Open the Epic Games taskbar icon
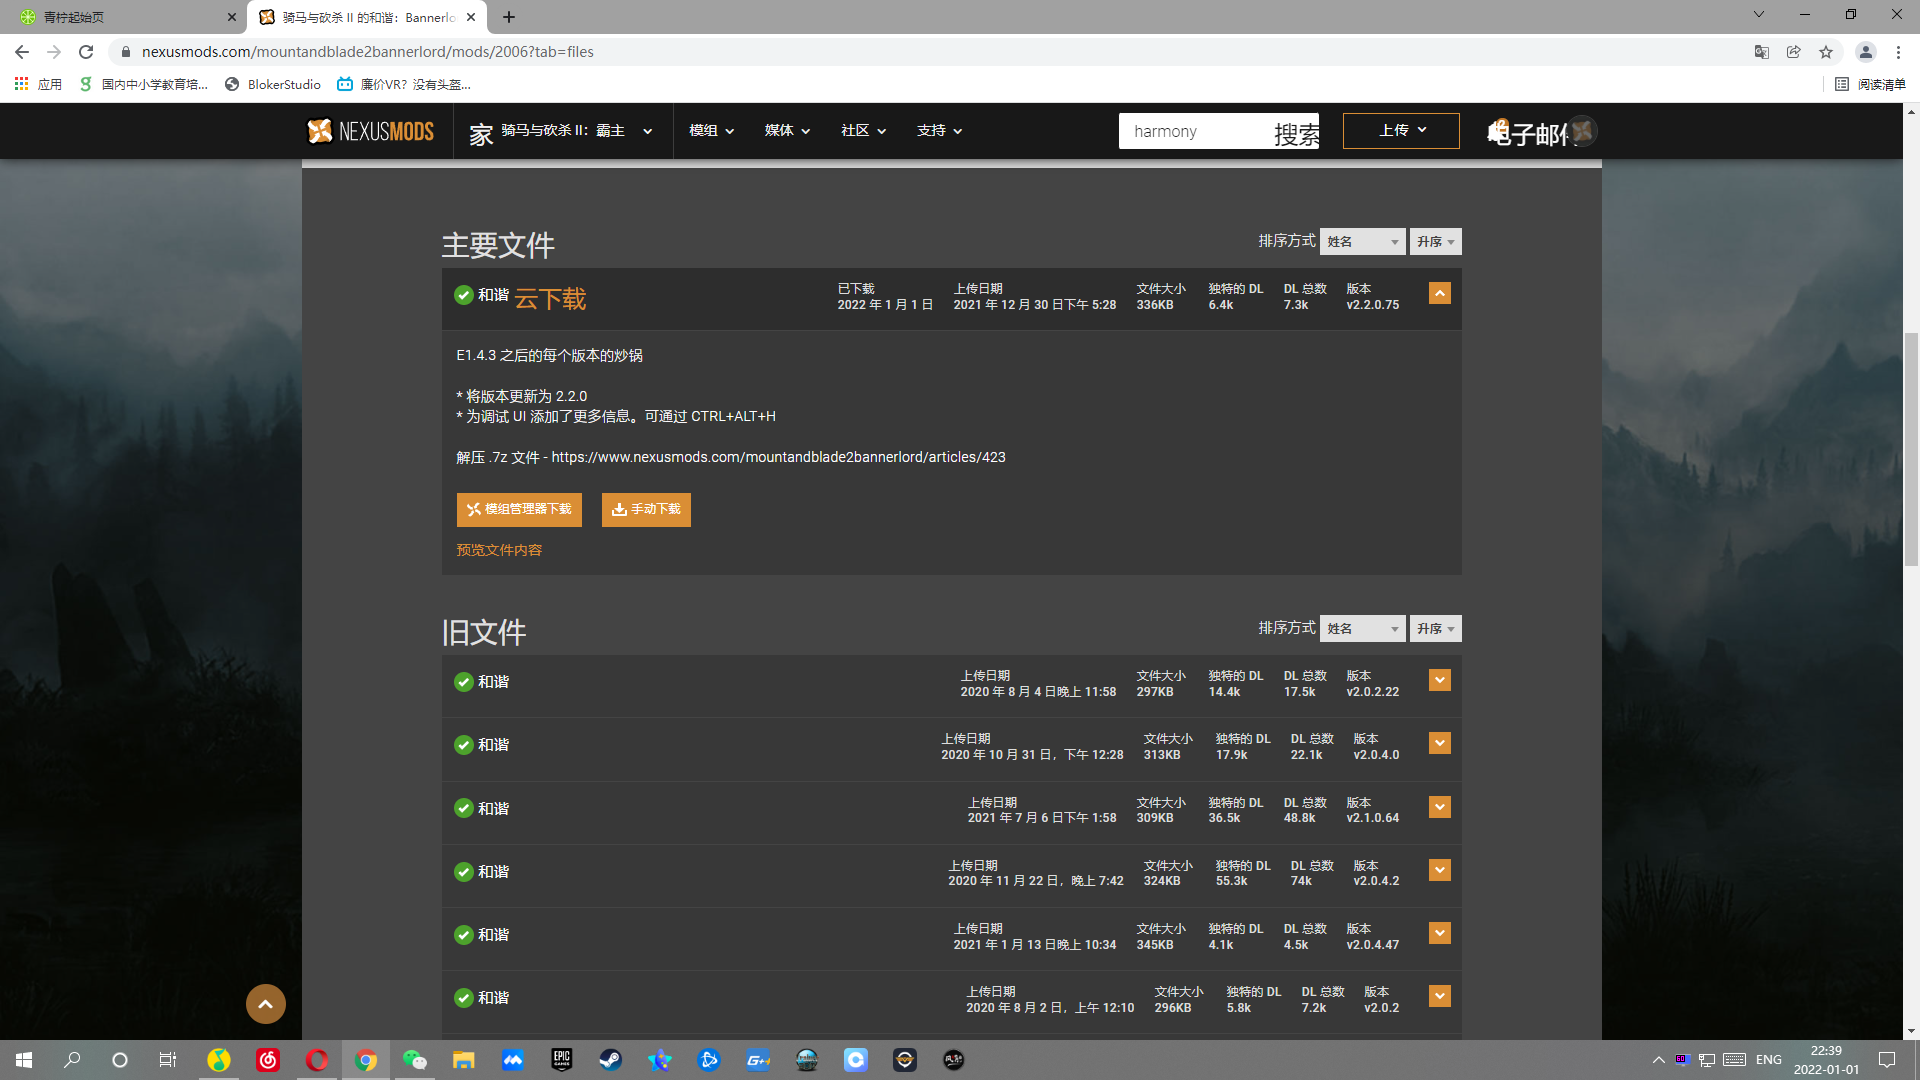This screenshot has width=1920, height=1080. (x=561, y=1060)
